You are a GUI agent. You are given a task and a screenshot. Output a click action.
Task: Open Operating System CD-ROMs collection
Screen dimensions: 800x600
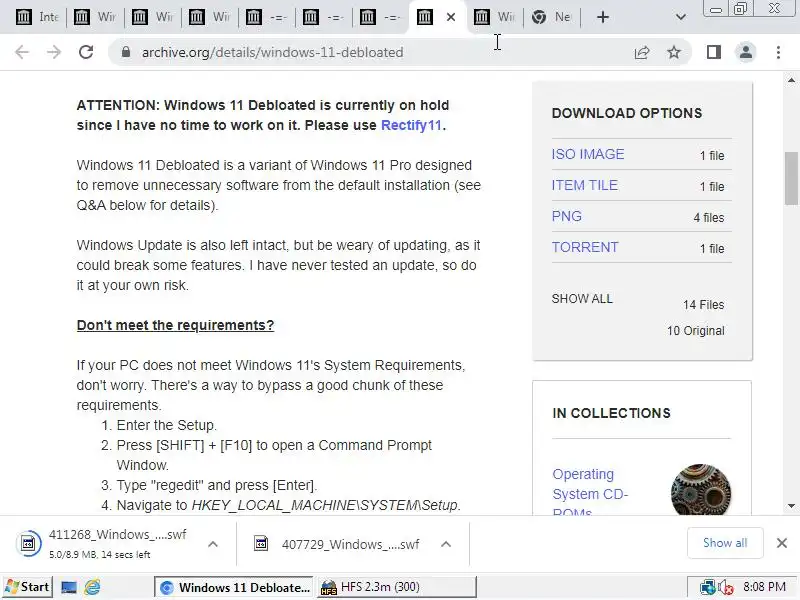[x=590, y=492]
